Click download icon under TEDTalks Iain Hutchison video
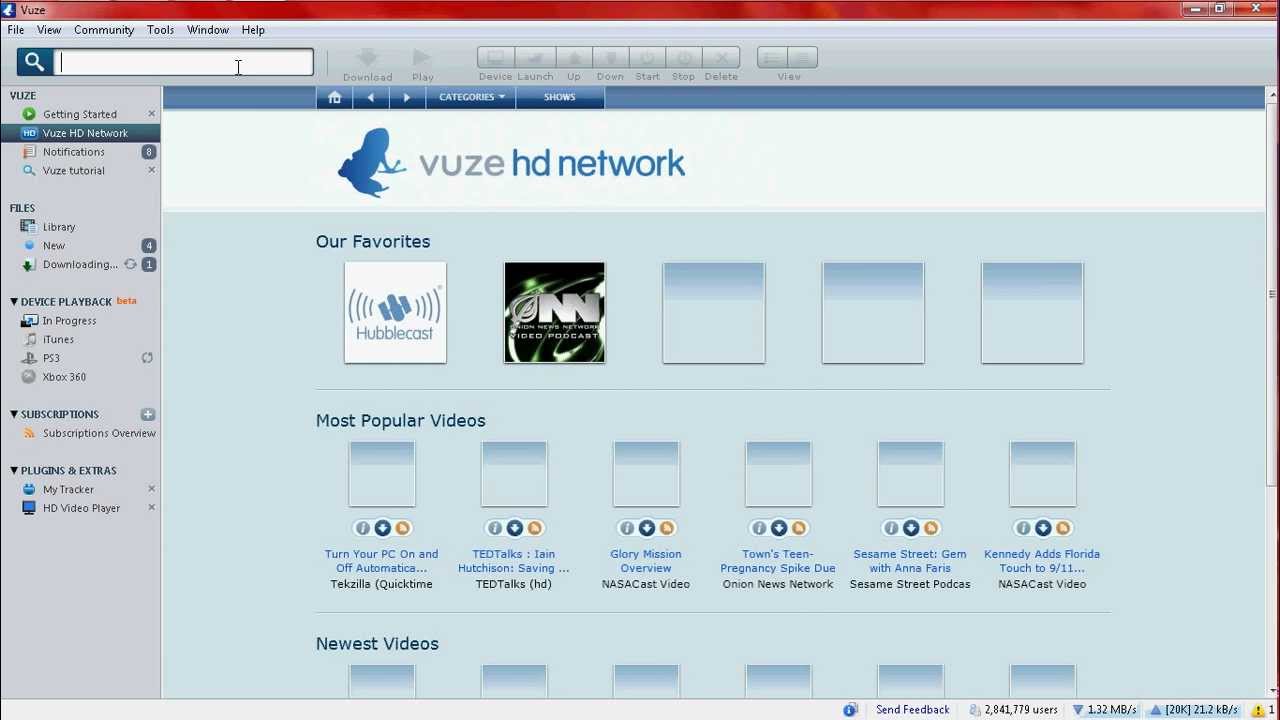Viewport: 1280px width, 720px height. (514, 528)
